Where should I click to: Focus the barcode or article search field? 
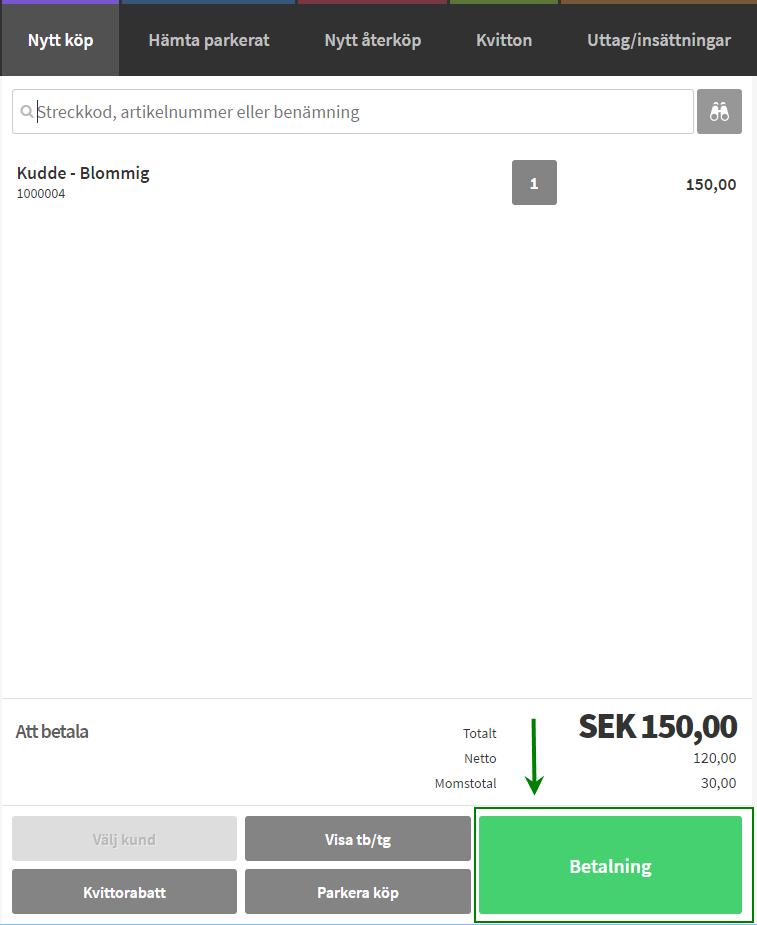click(x=360, y=112)
